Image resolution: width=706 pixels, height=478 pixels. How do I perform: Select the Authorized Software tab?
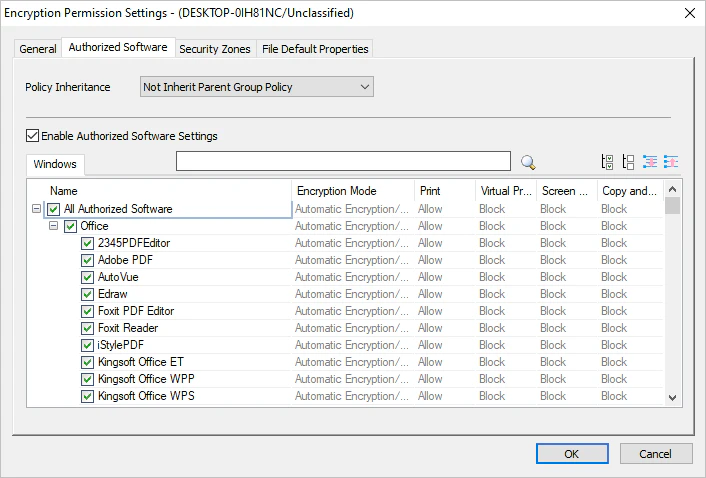point(118,47)
